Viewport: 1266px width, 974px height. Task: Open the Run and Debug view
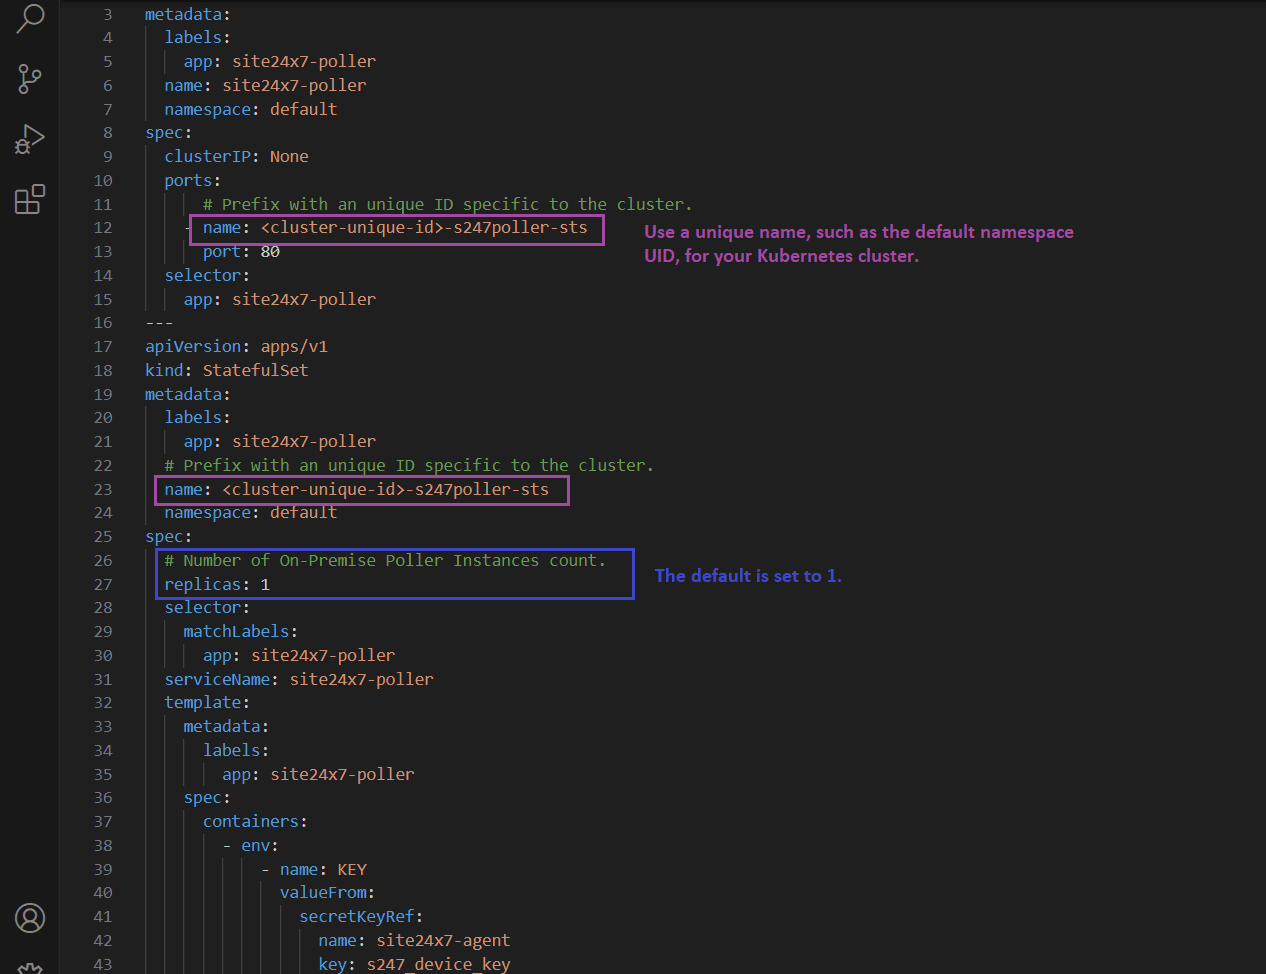coord(30,139)
